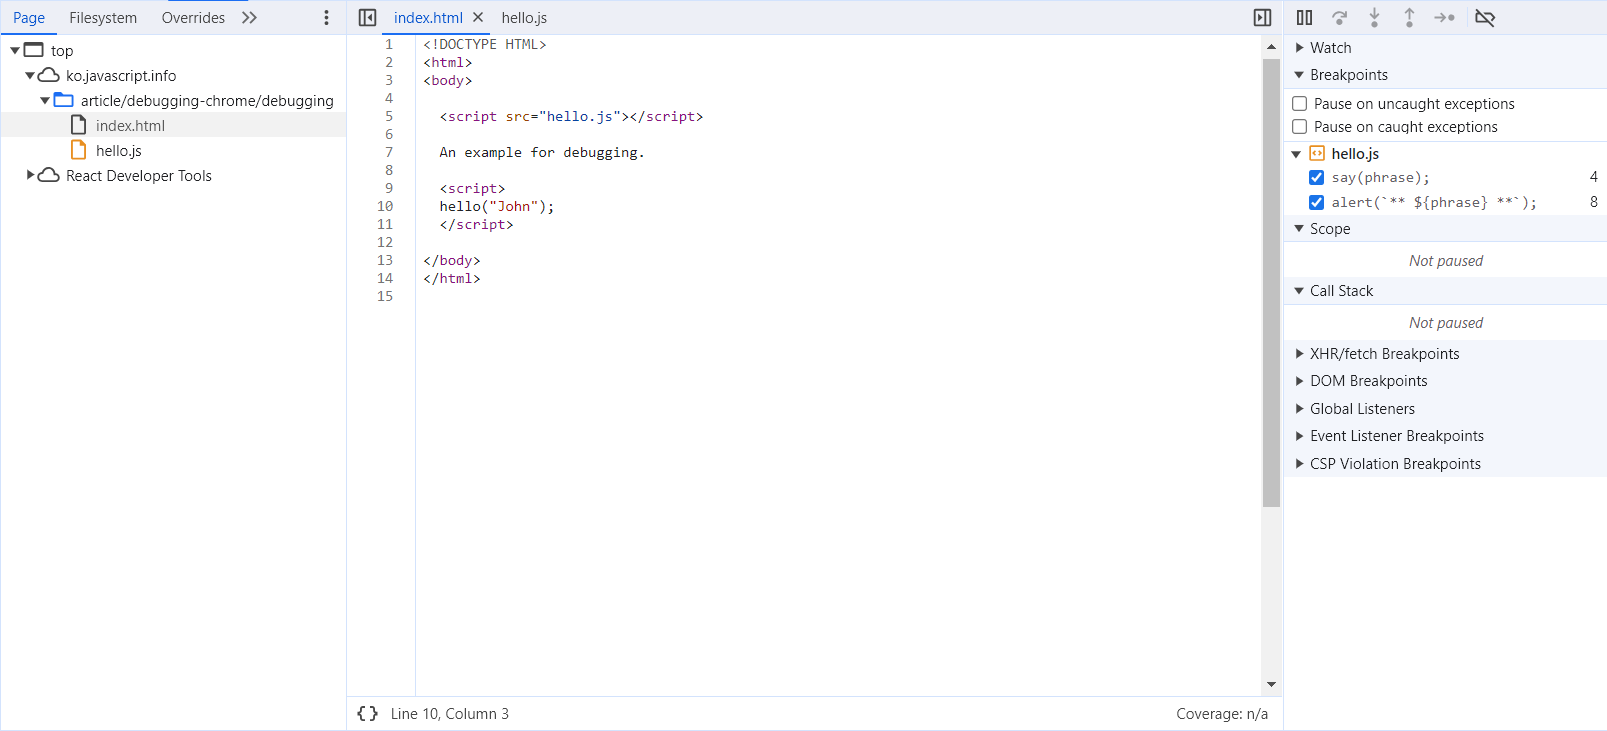Switch to the Overrides tab
The height and width of the screenshot is (731, 1607).
[193, 18]
